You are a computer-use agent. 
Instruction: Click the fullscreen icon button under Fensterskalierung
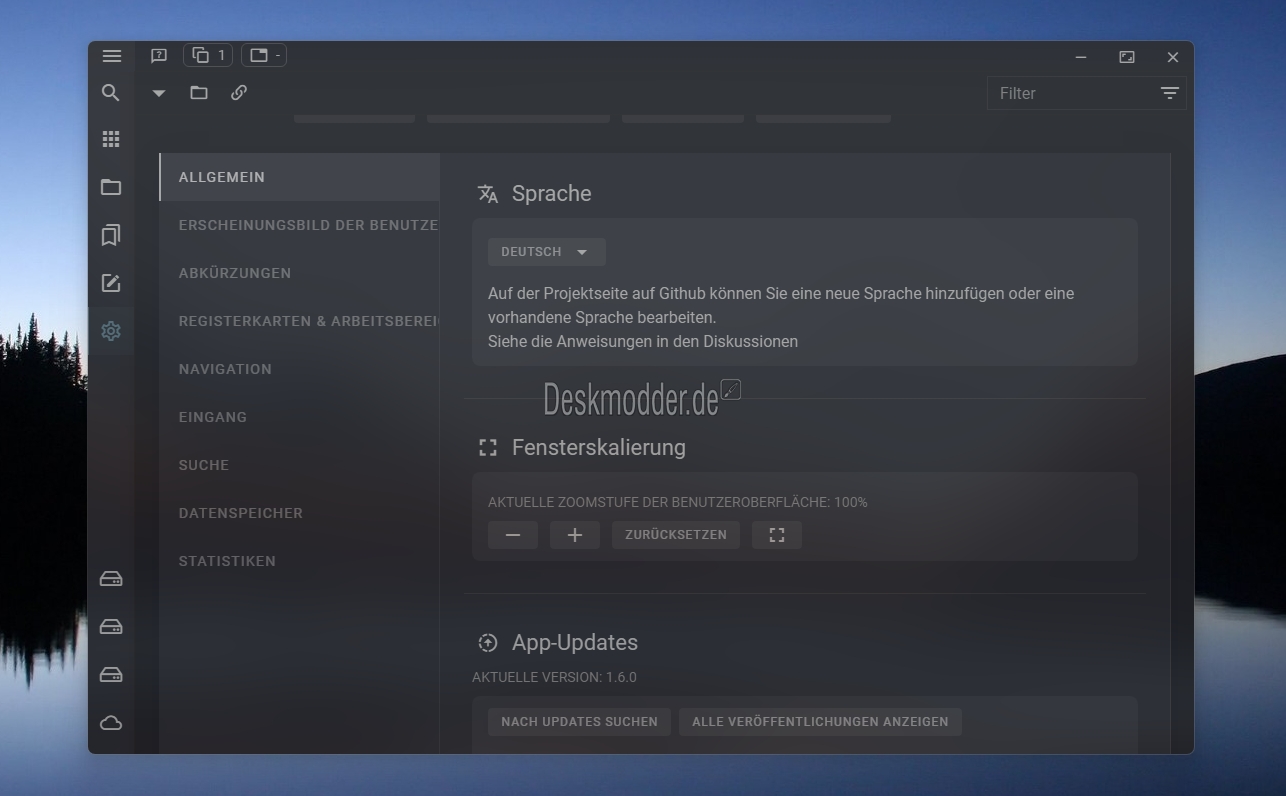[x=777, y=535]
